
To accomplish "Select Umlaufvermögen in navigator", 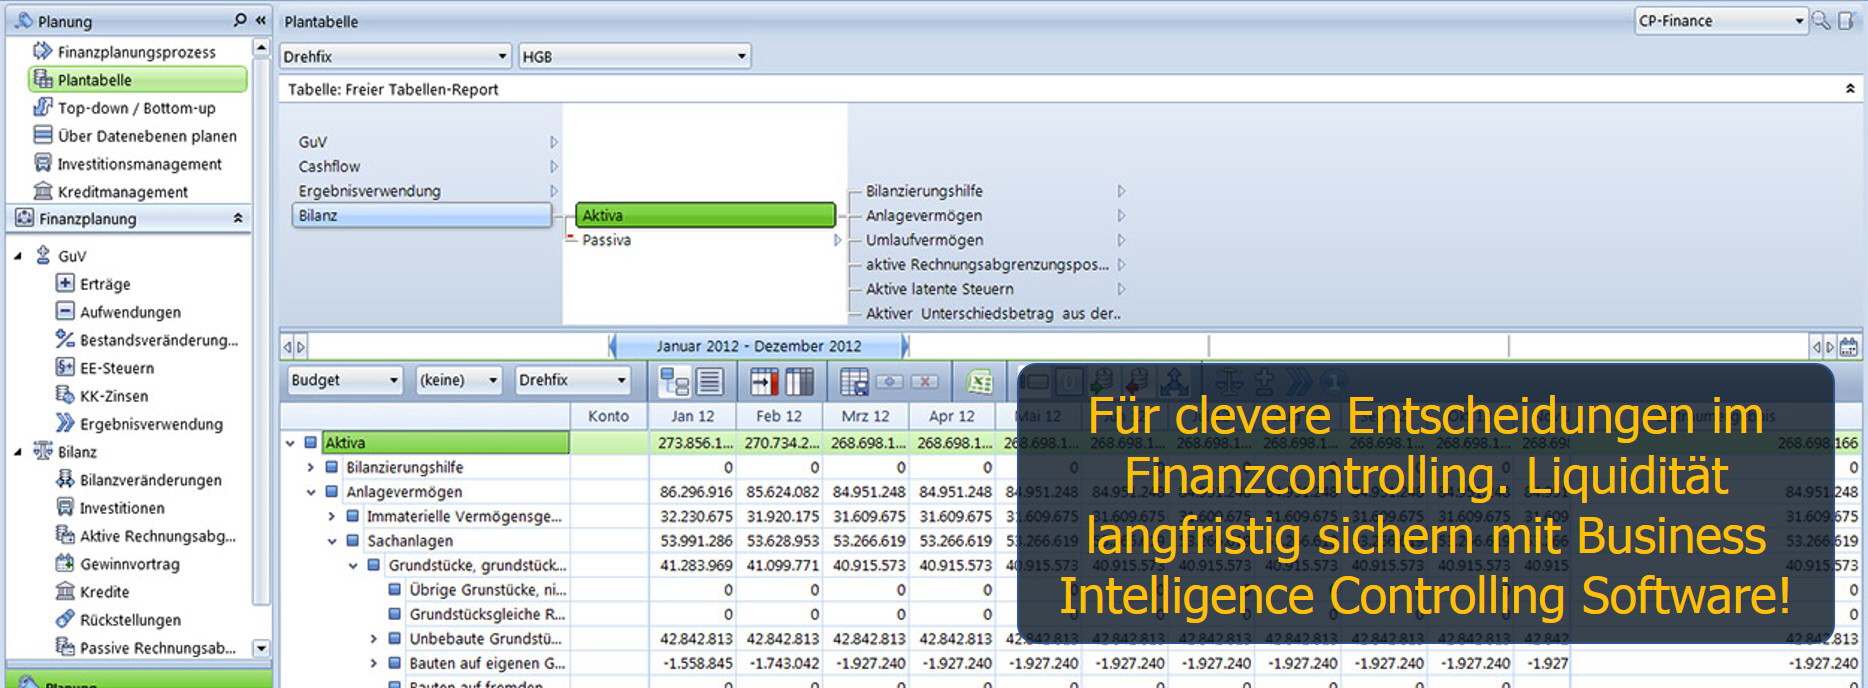I will (924, 240).
